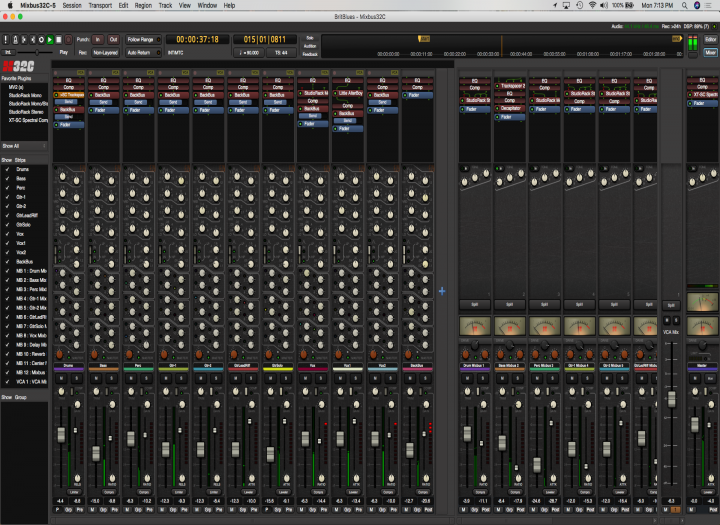Open the Transport menu

pyautogui.click(x=100, y=6)
